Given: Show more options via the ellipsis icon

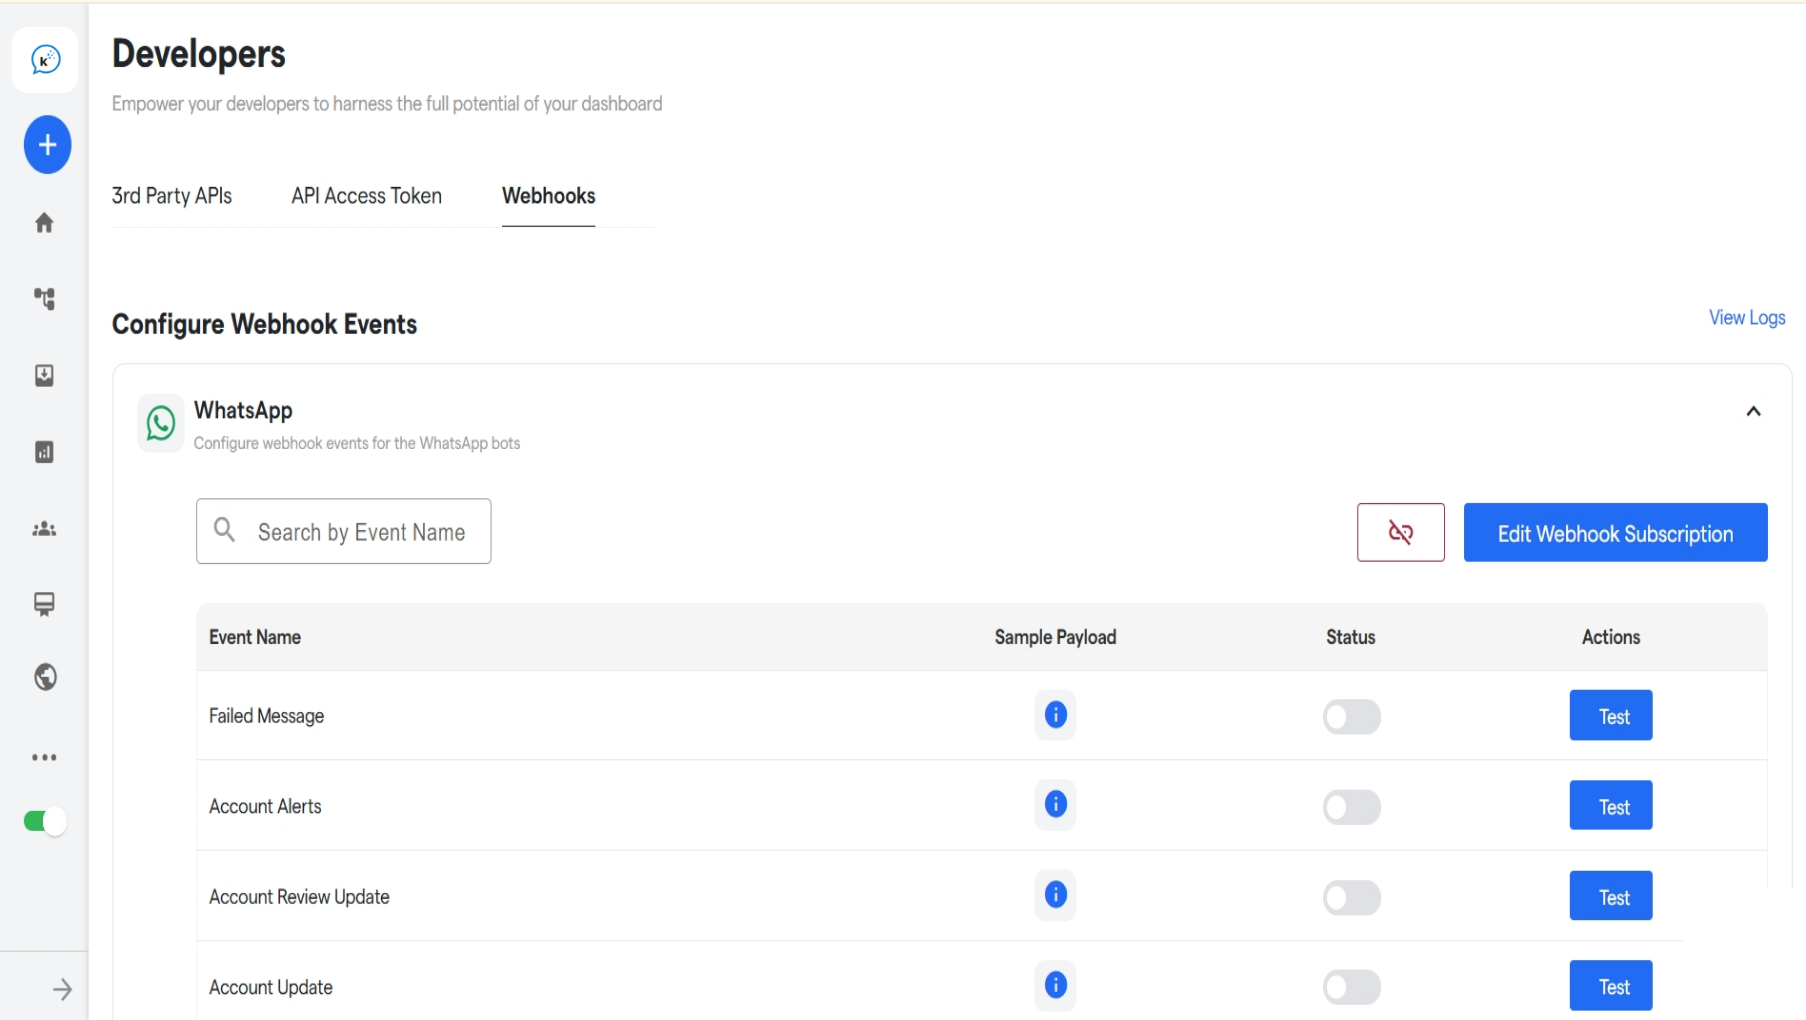Looking at the screenshot, I should pyautogui.click(x=44, y=757).
